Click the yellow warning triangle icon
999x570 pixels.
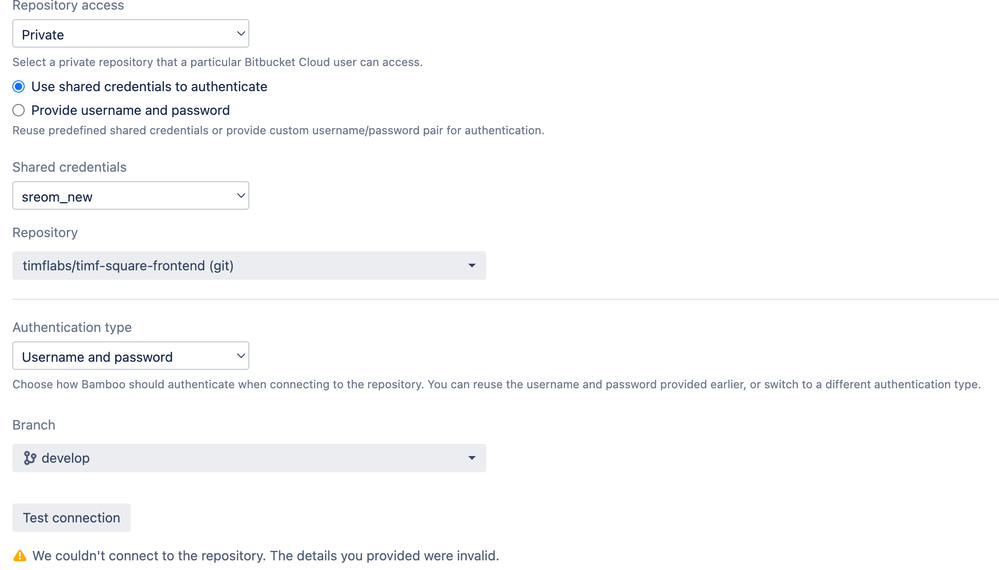[20, 556]
